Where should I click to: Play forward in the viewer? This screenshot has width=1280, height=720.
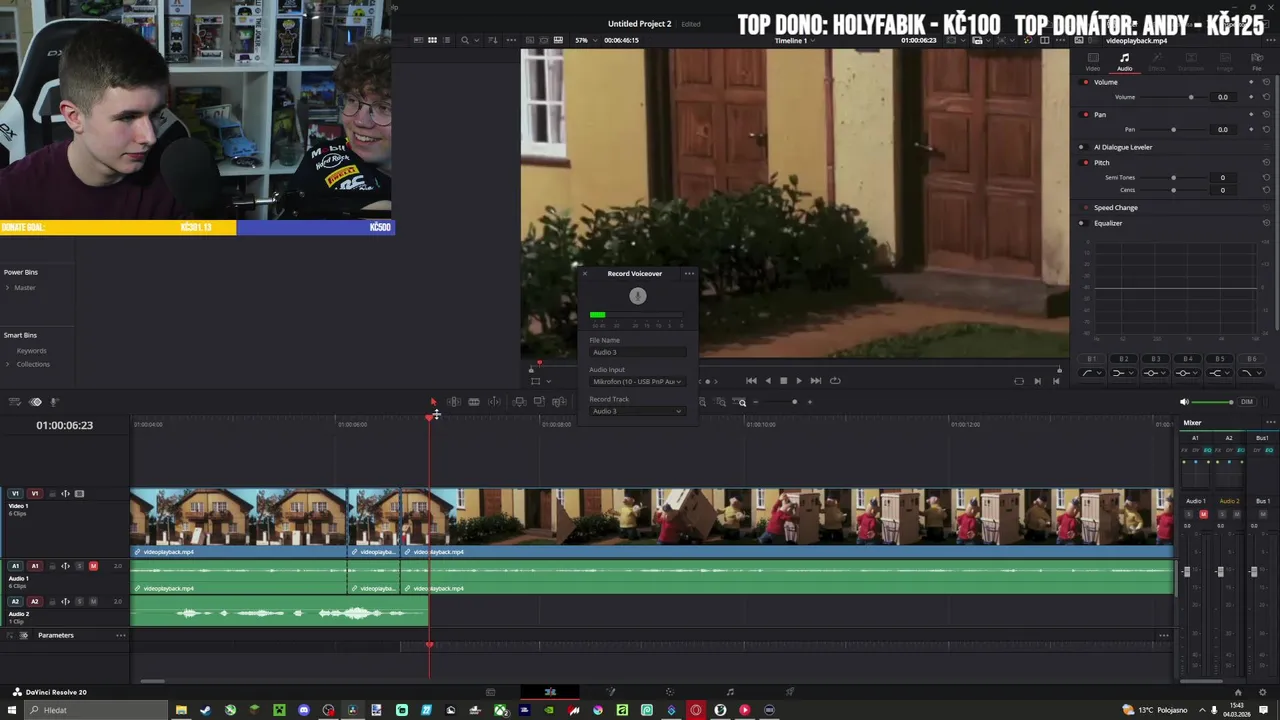tap(798, 380)
